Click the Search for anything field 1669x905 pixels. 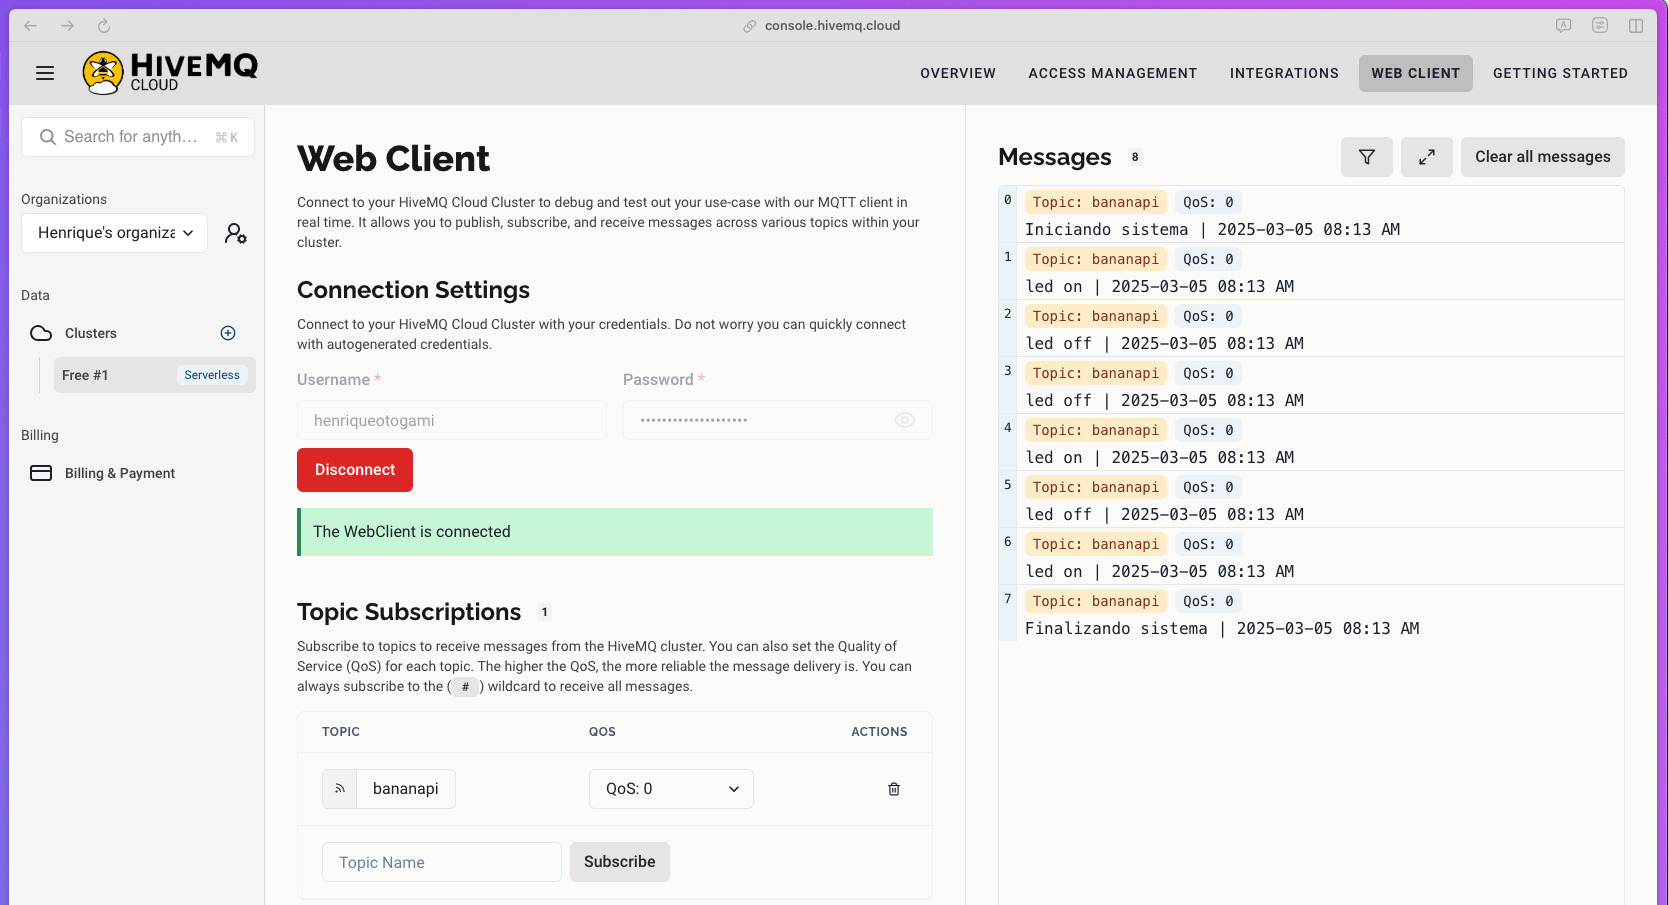138,137
